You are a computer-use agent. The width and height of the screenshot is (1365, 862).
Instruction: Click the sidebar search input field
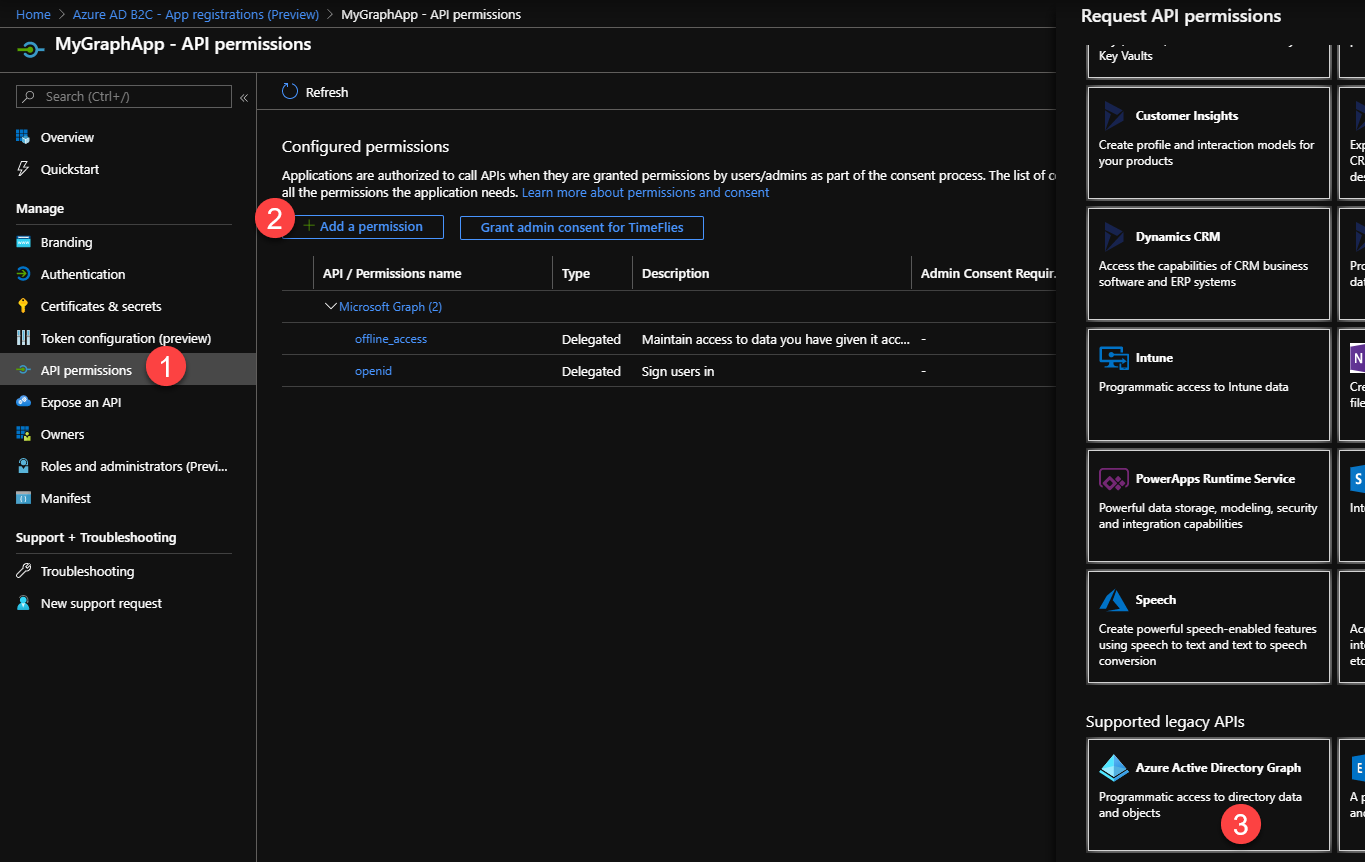[133, 97]
